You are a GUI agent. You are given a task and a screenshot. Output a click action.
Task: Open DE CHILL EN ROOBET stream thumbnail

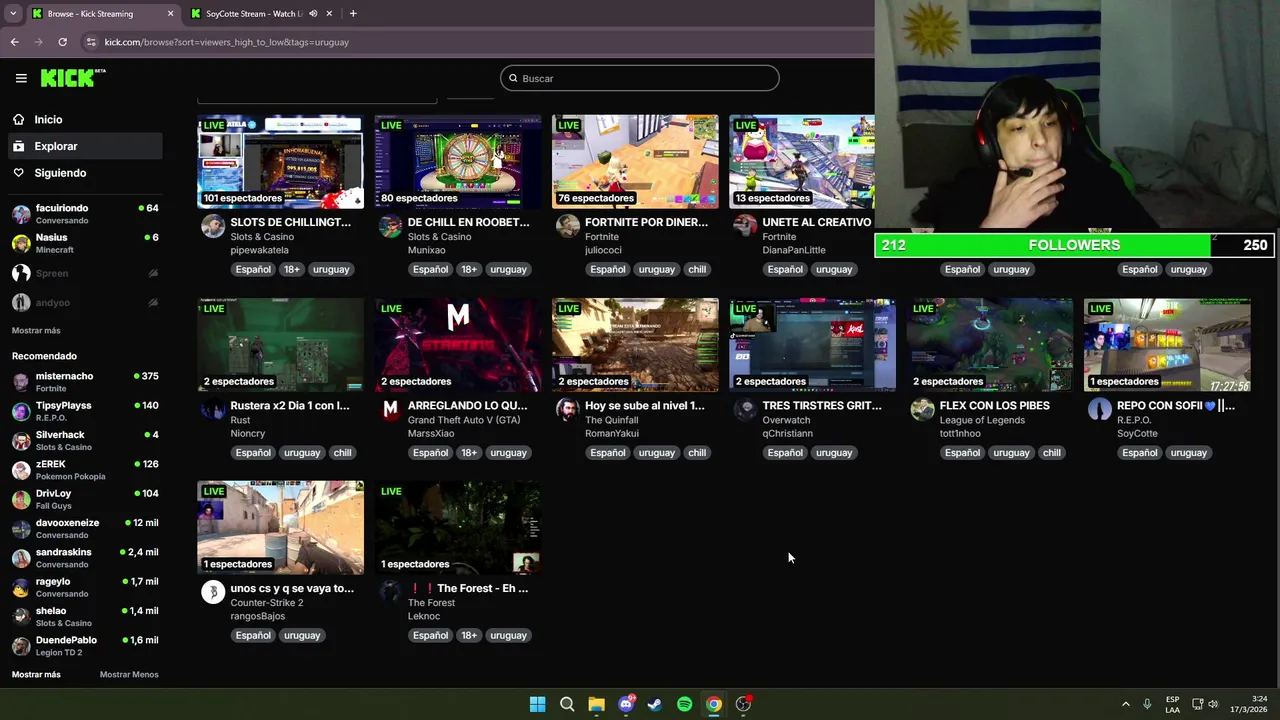pos(458,161)
